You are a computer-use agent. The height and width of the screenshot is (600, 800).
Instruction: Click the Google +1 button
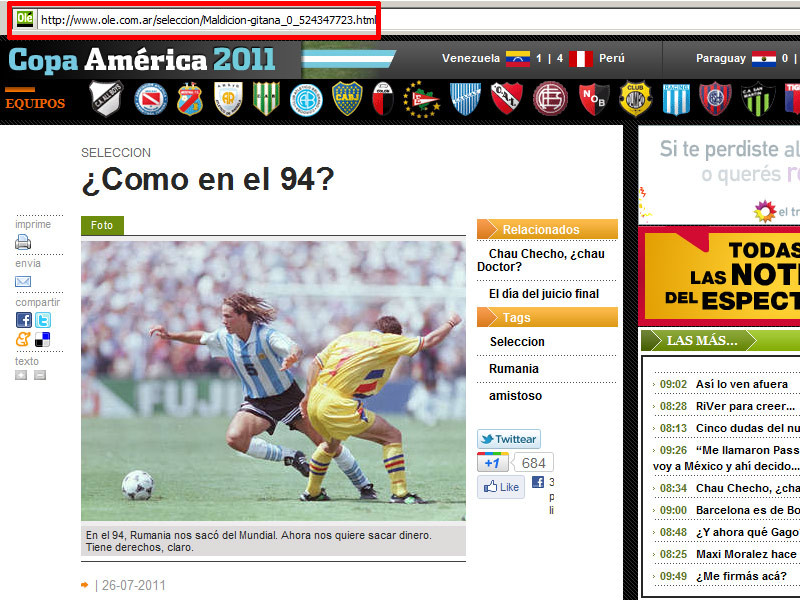pyautogui.click(x=492, y=463)
